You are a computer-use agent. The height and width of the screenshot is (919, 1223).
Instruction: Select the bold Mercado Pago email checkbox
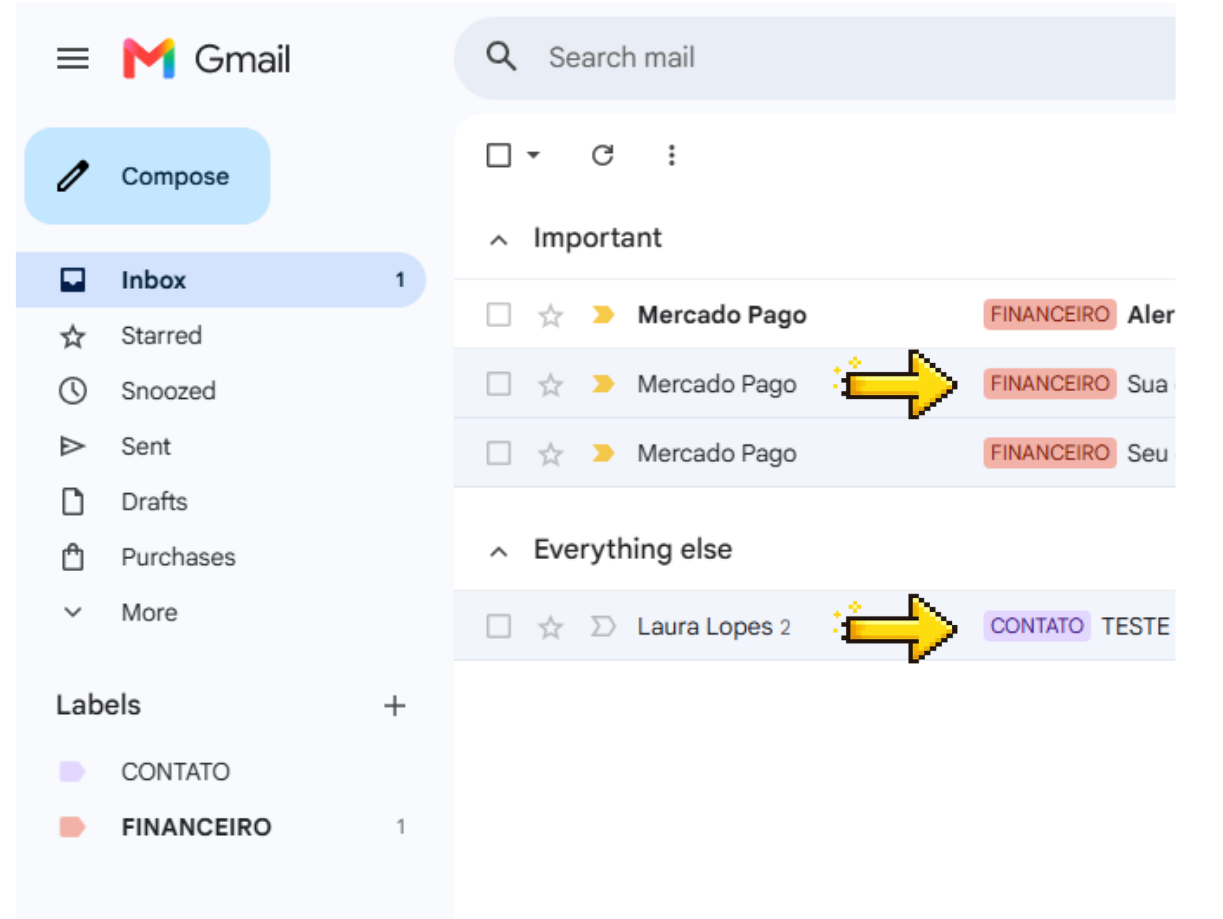(x=499, y=315)
